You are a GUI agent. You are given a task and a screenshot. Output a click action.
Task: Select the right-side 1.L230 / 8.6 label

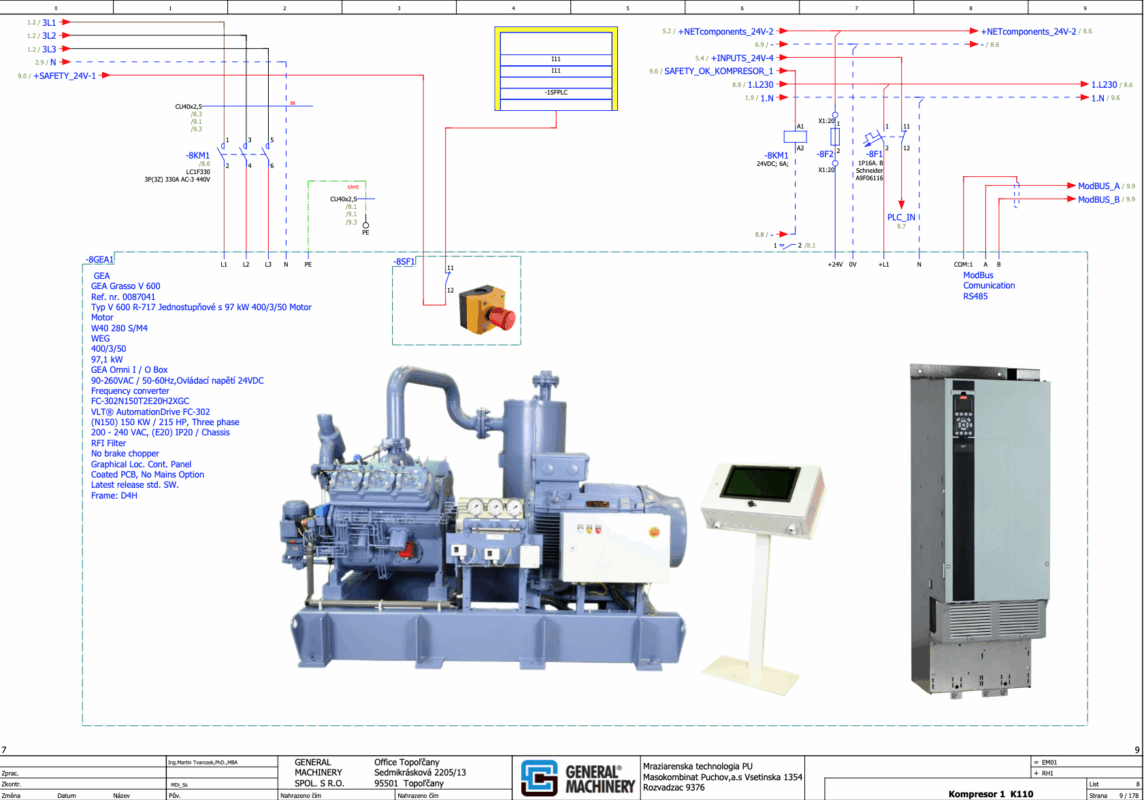pos(1112,85)
